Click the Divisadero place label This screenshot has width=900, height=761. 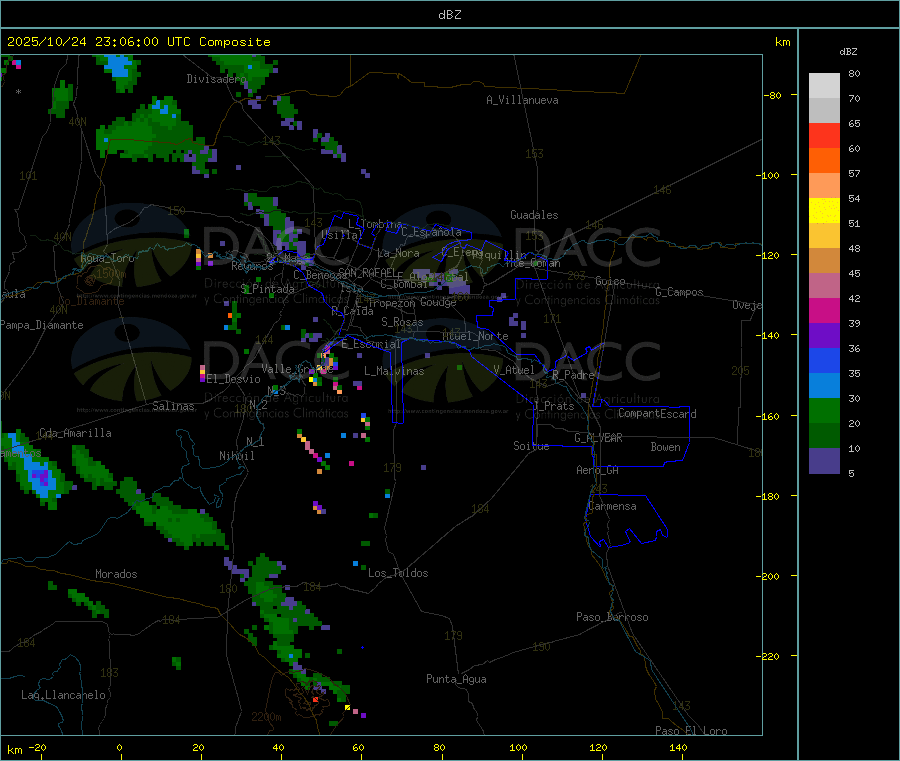pyautogui.click(x=216, y=79)
